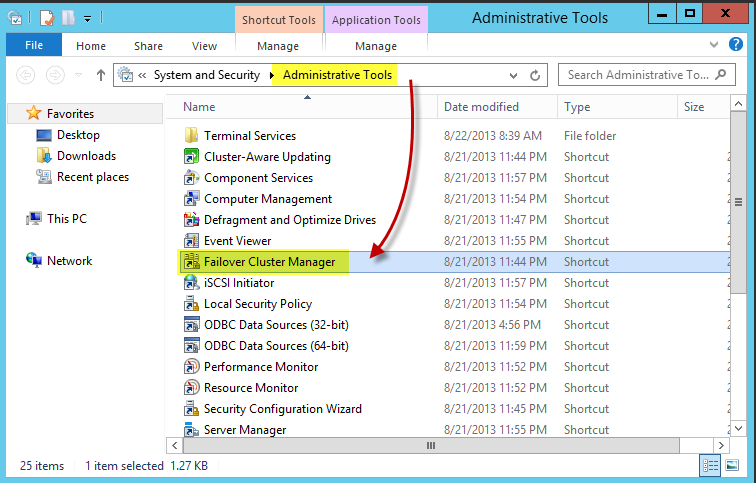Click System and Security in breadcrumb

206,75
